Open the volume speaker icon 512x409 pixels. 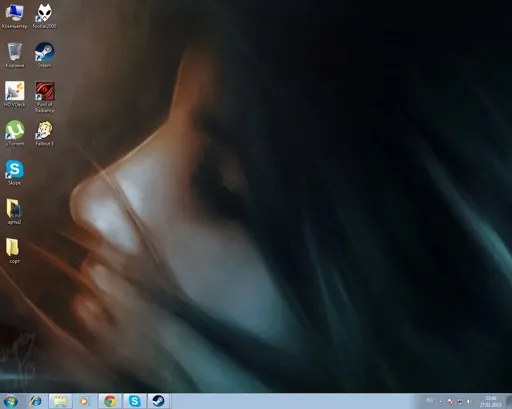(469, 402)
